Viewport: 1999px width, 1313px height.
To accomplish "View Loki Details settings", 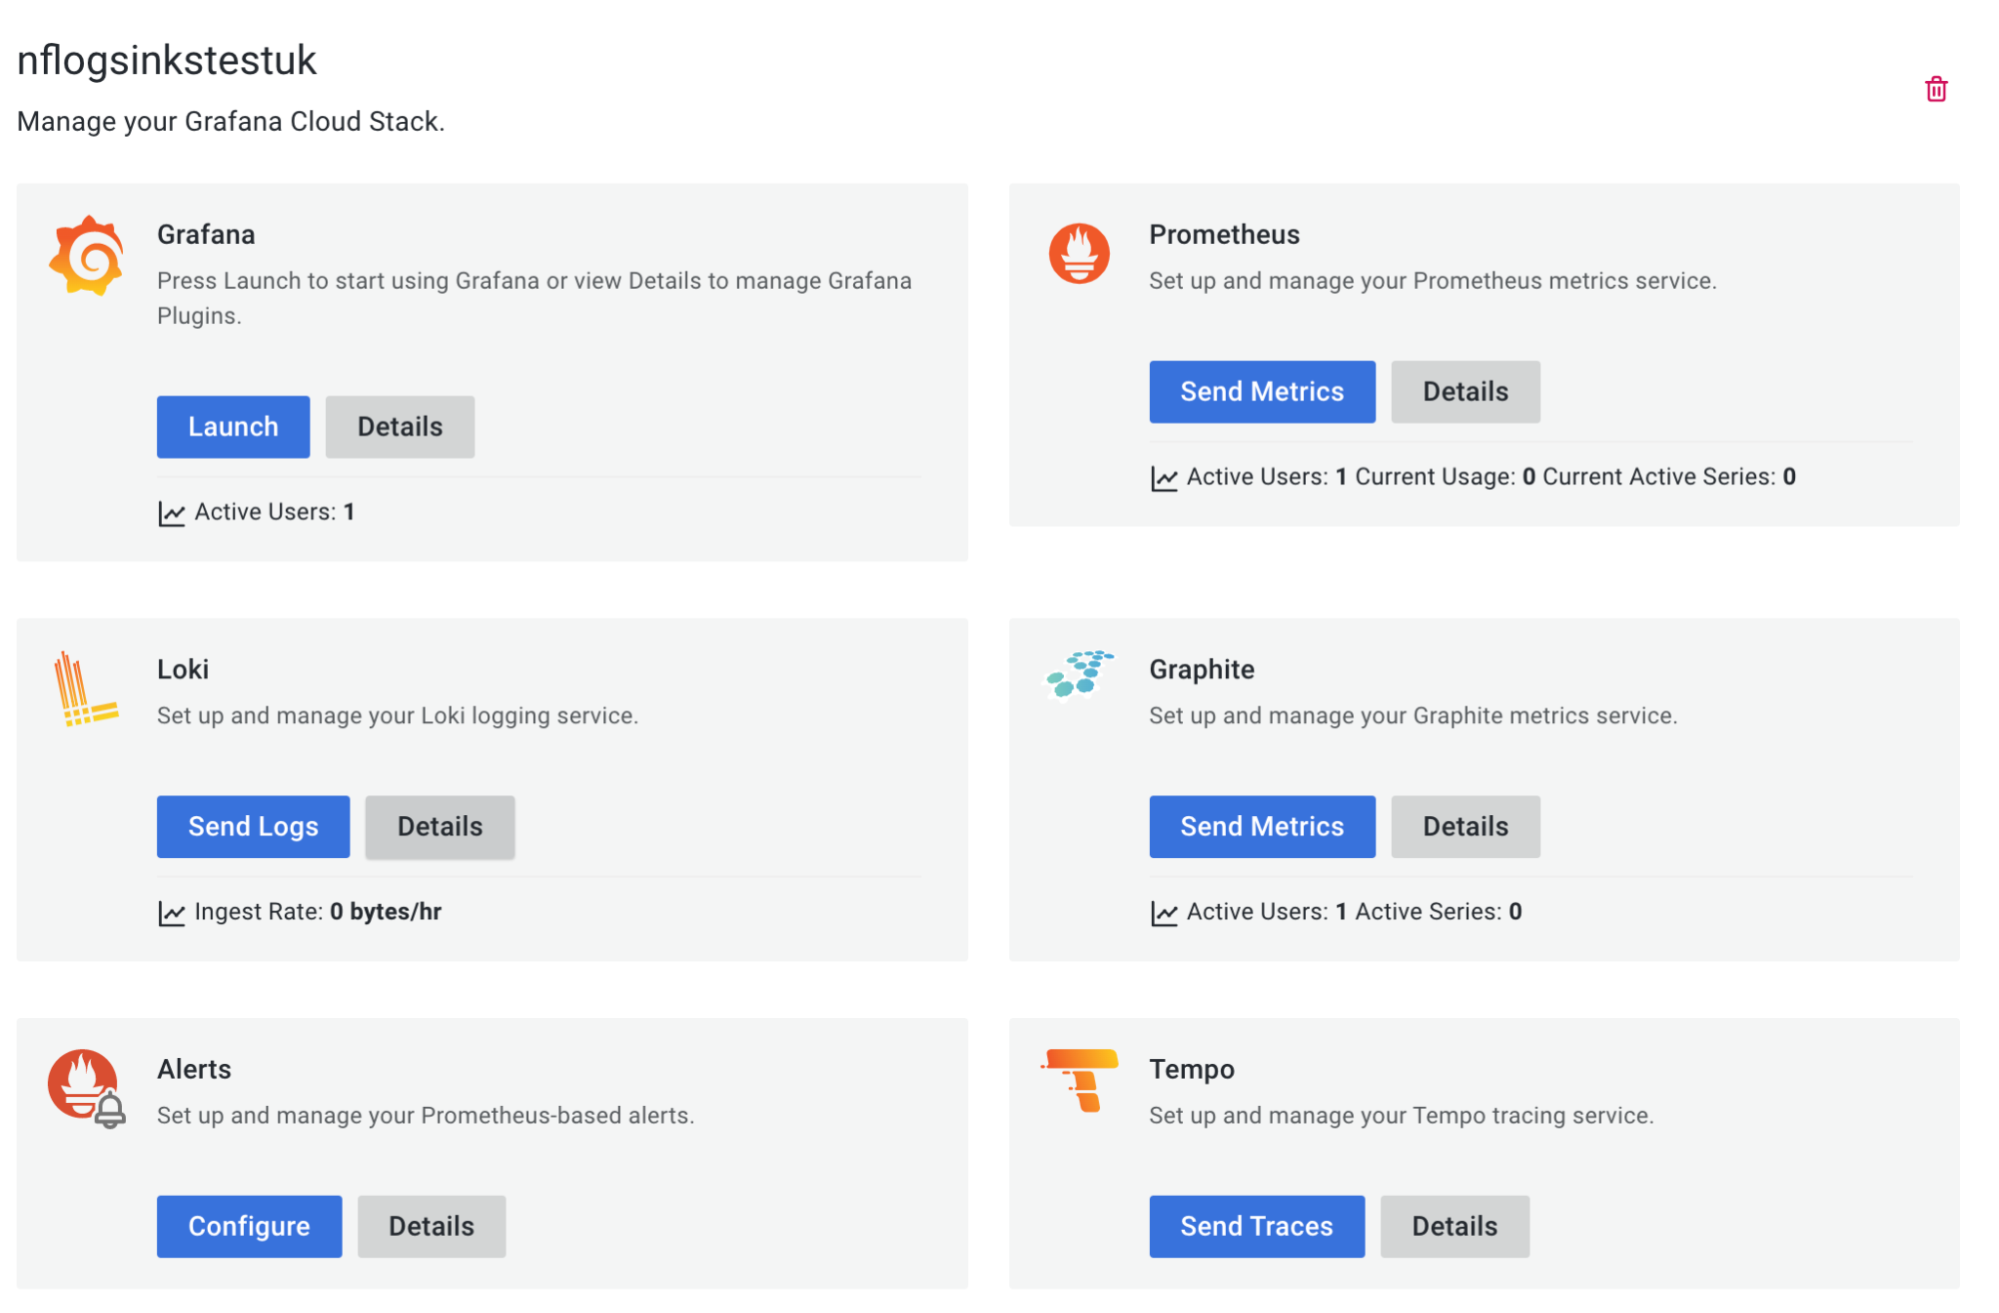I will pyautogui.click(x=441, y=825).
